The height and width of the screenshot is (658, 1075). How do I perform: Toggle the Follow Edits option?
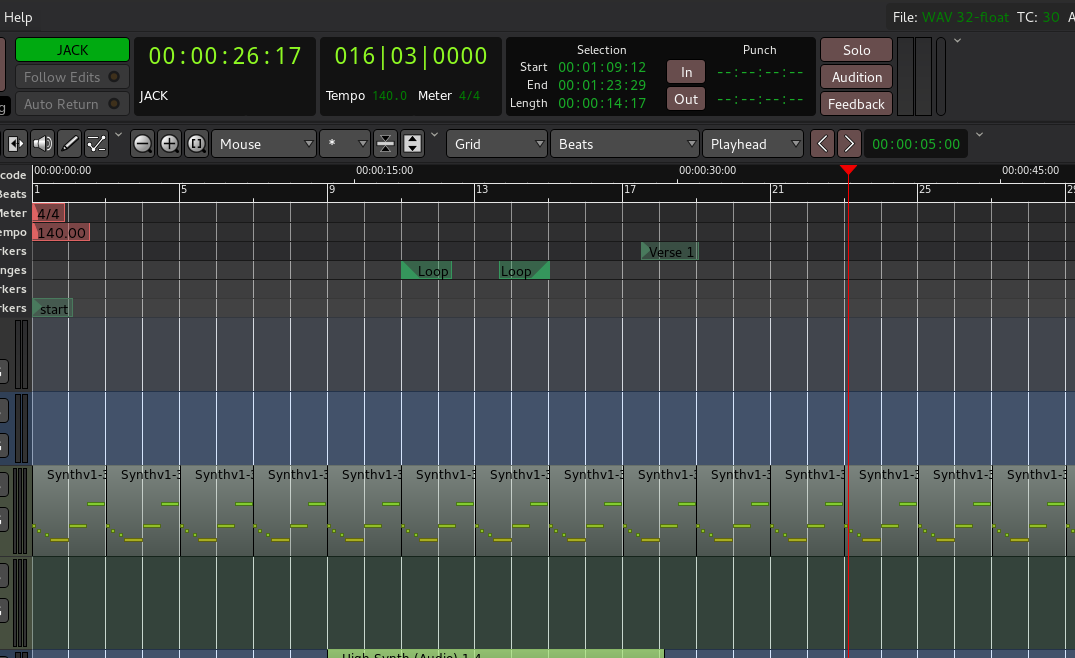pos(72,77)
